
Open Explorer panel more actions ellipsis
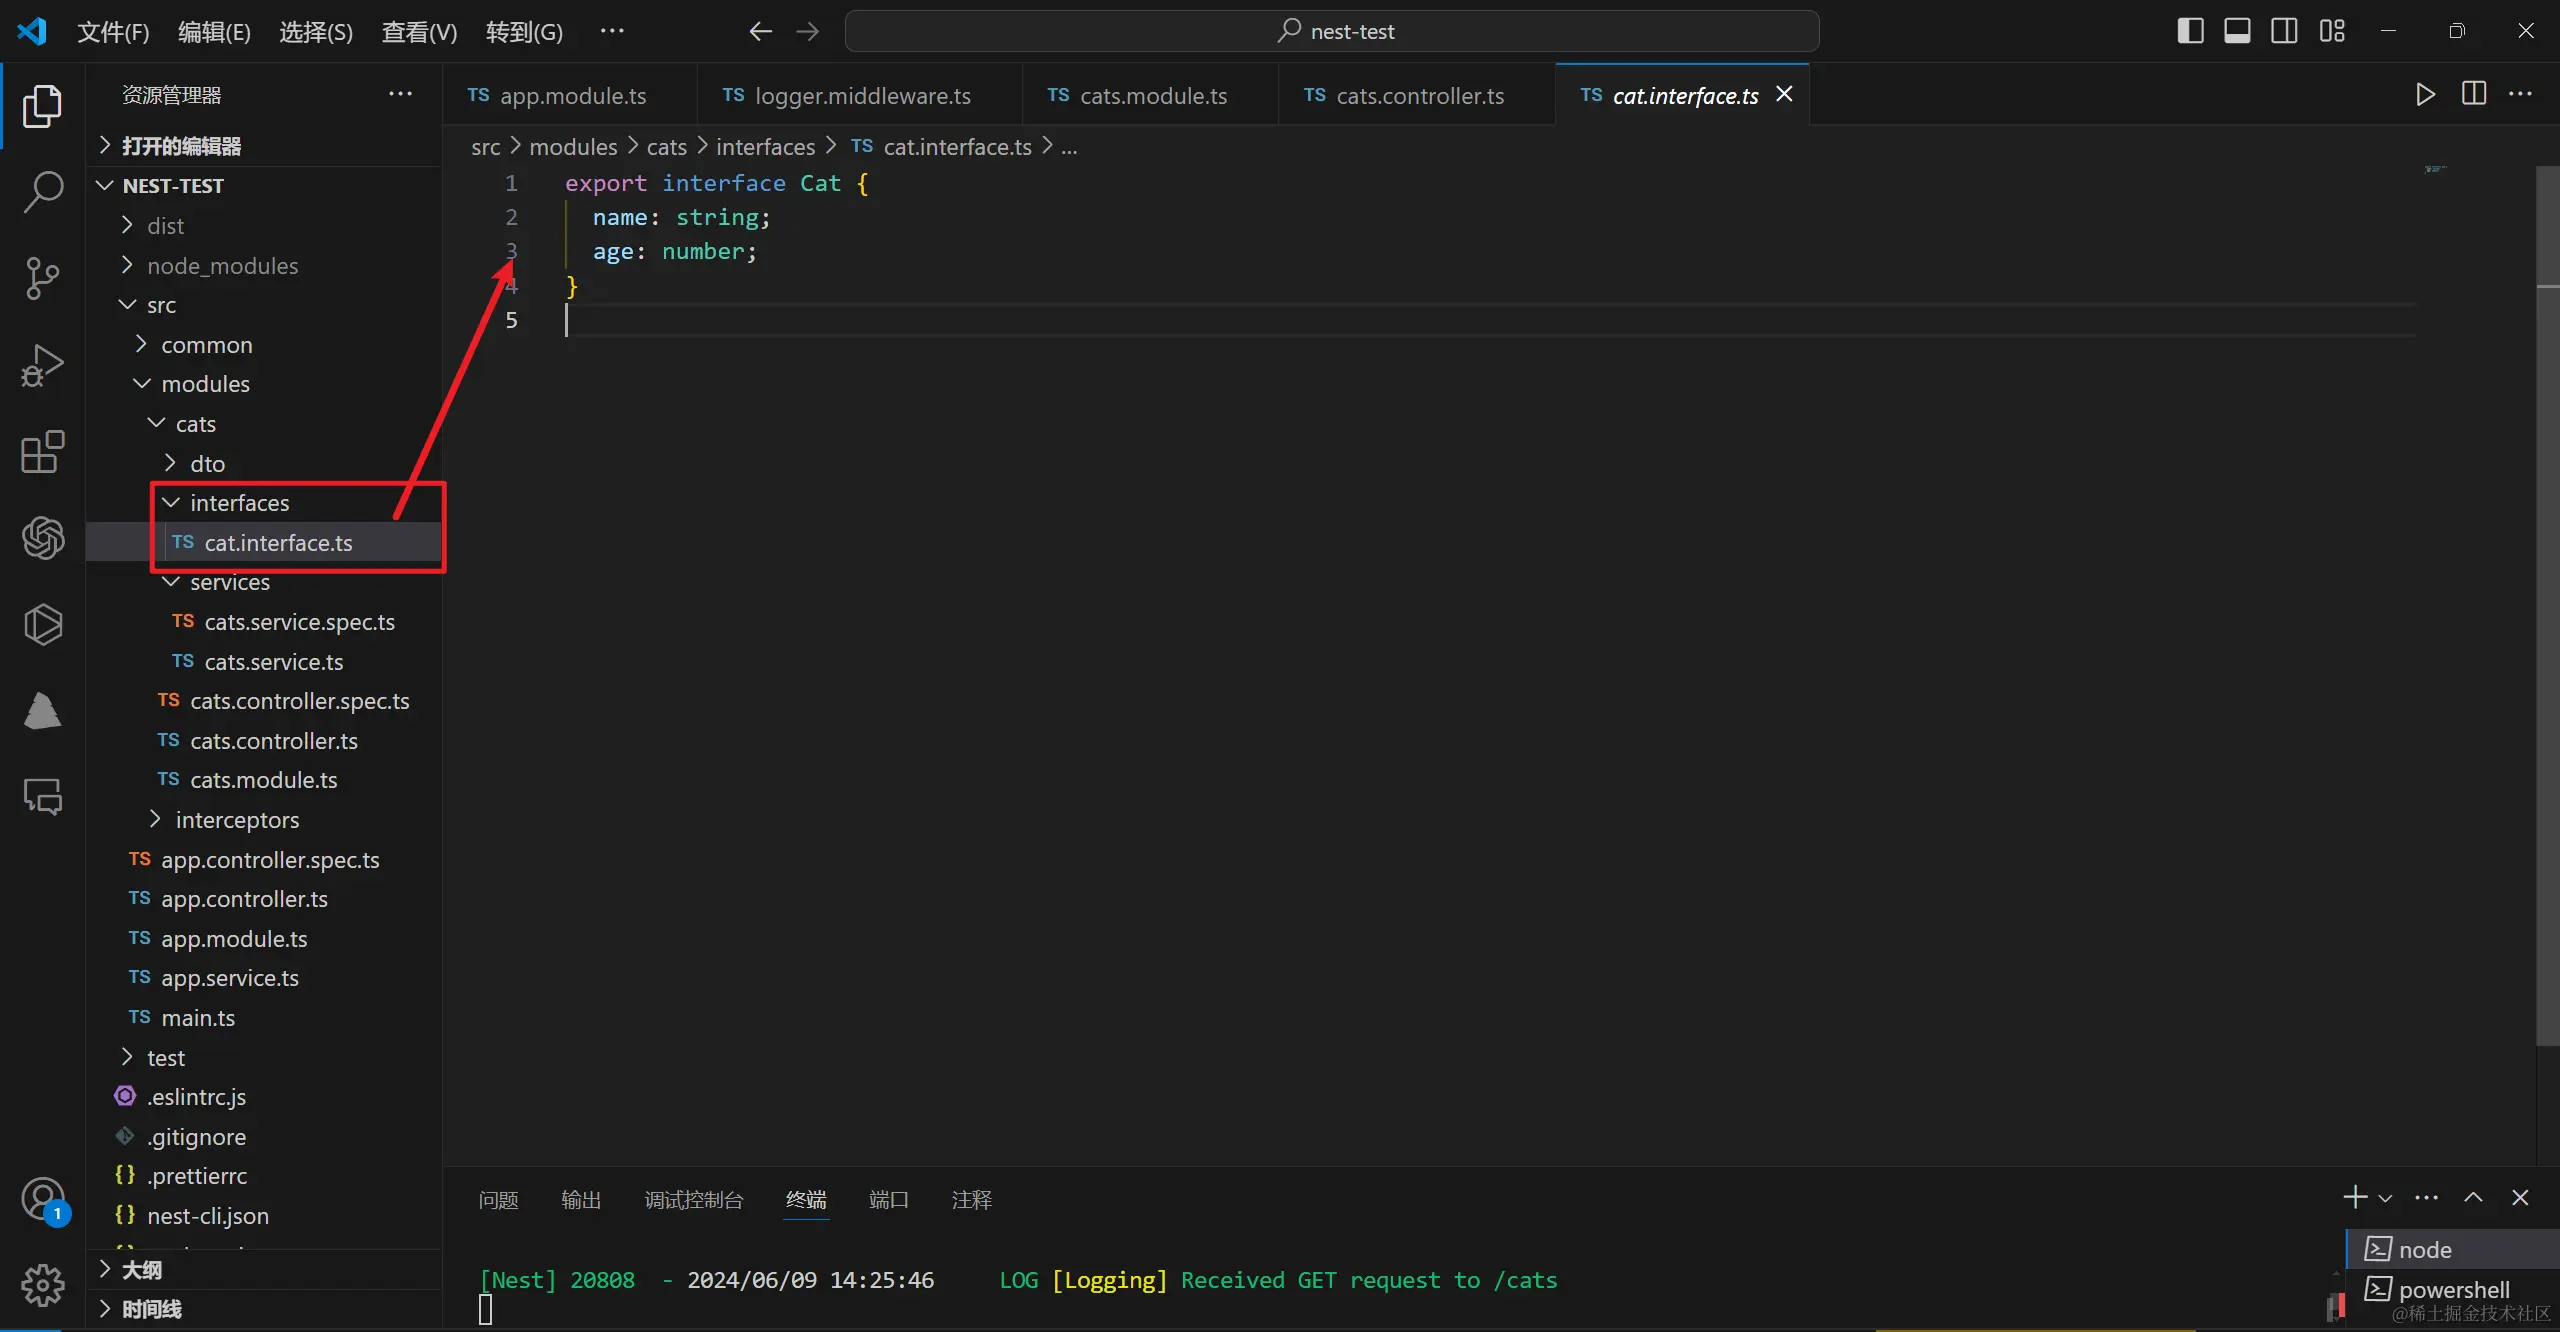pos(400,94)
